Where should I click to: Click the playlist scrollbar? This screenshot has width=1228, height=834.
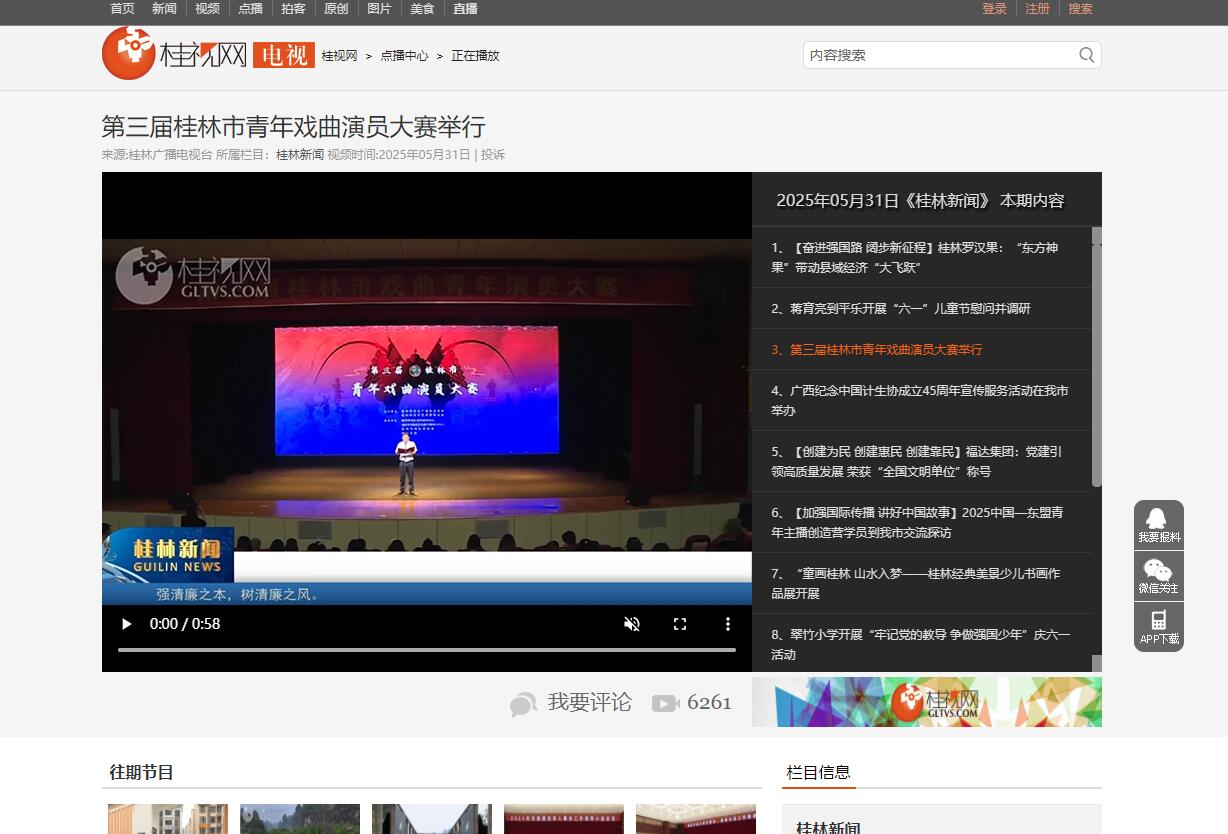tap(1096, 360)
